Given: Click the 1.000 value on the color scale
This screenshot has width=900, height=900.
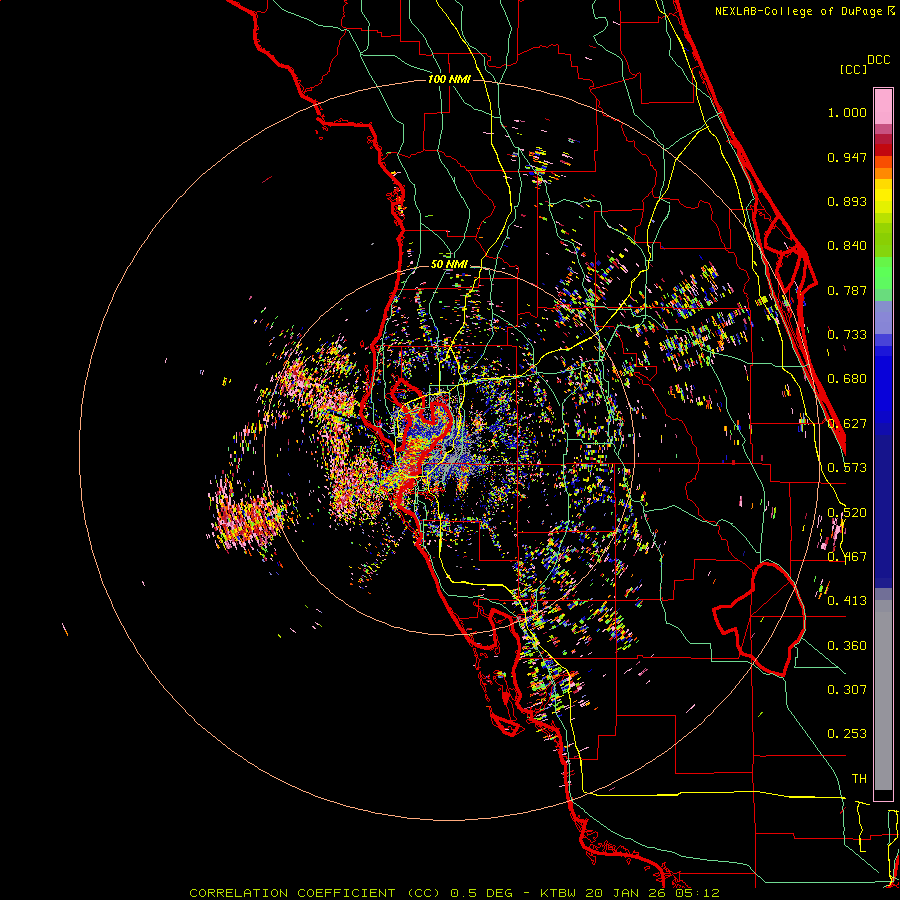Looking at the screenshot, I should tap(847, 113).
